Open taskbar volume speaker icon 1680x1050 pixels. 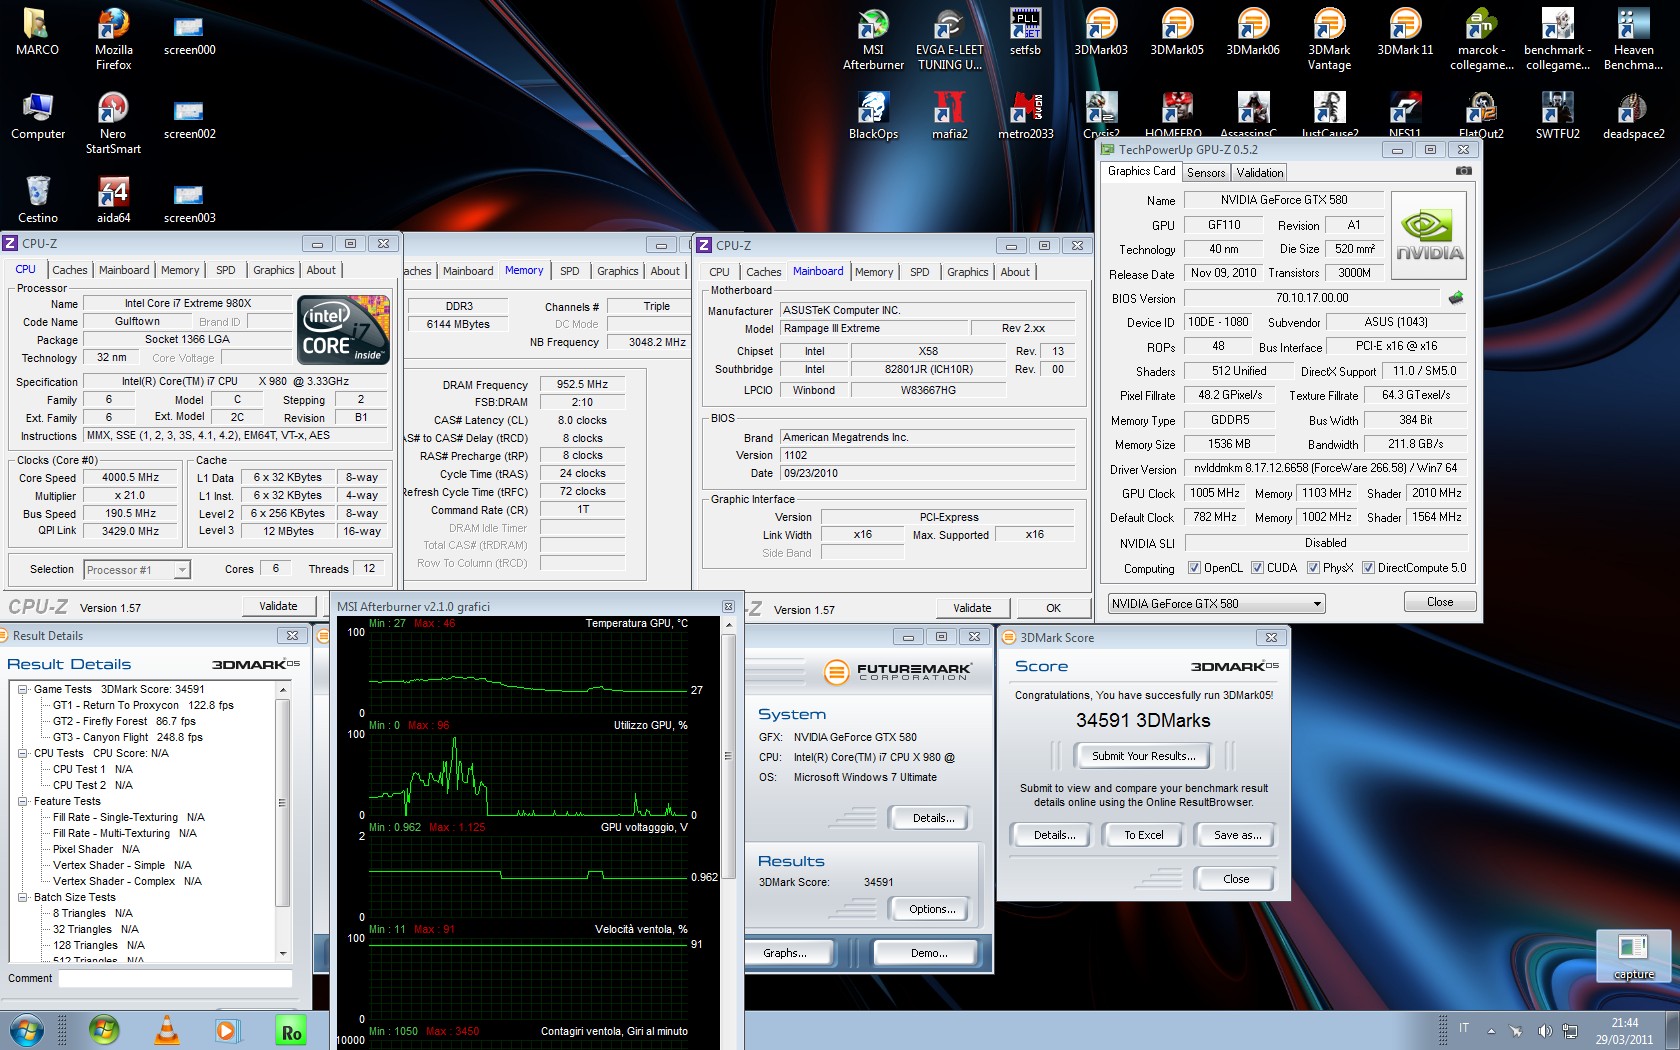click(1544, 1030)
